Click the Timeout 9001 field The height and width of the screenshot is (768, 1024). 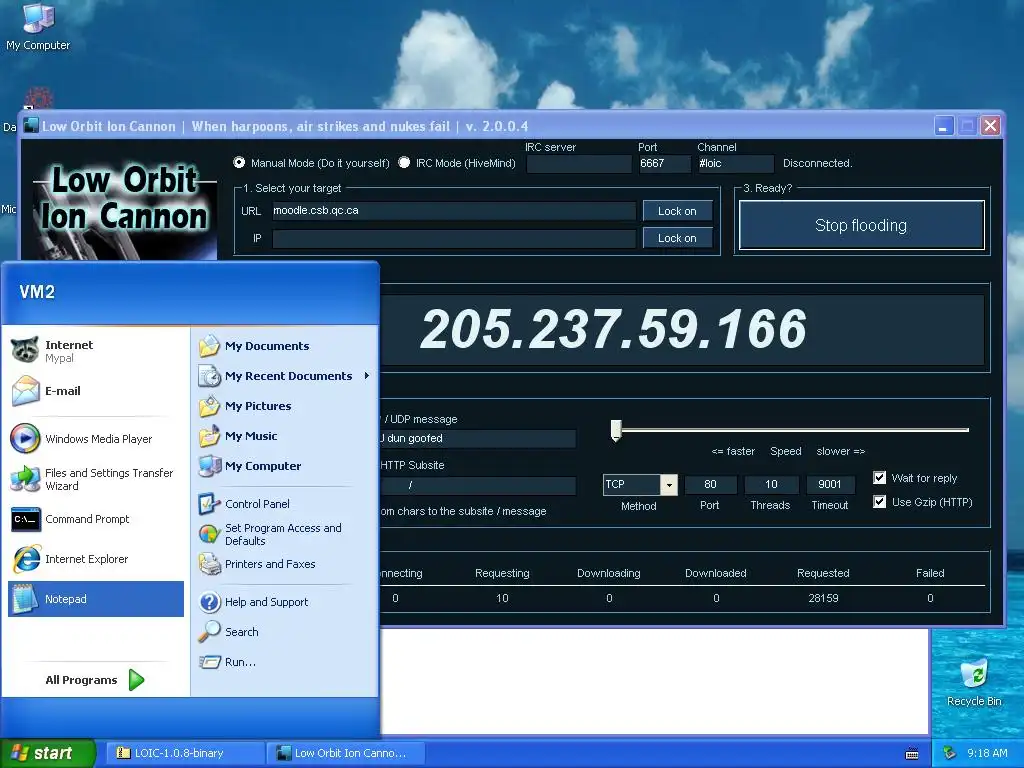830,485
